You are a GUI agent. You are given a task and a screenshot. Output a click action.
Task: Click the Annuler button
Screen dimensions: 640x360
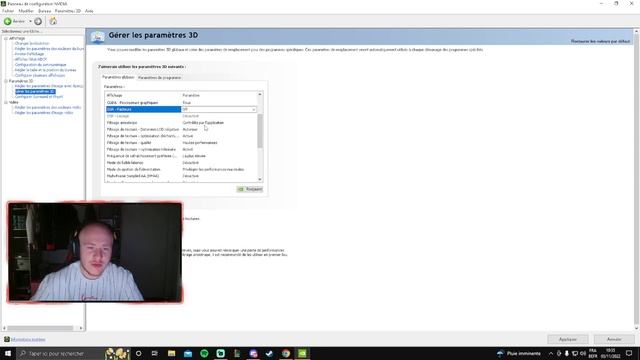(614, 339)
